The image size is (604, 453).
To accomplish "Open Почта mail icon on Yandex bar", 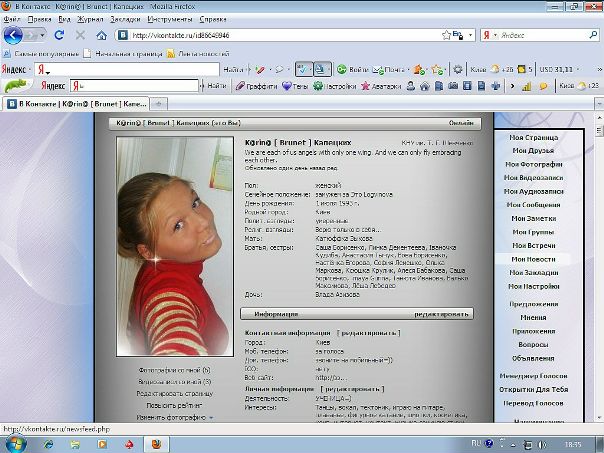I will 378,69.
